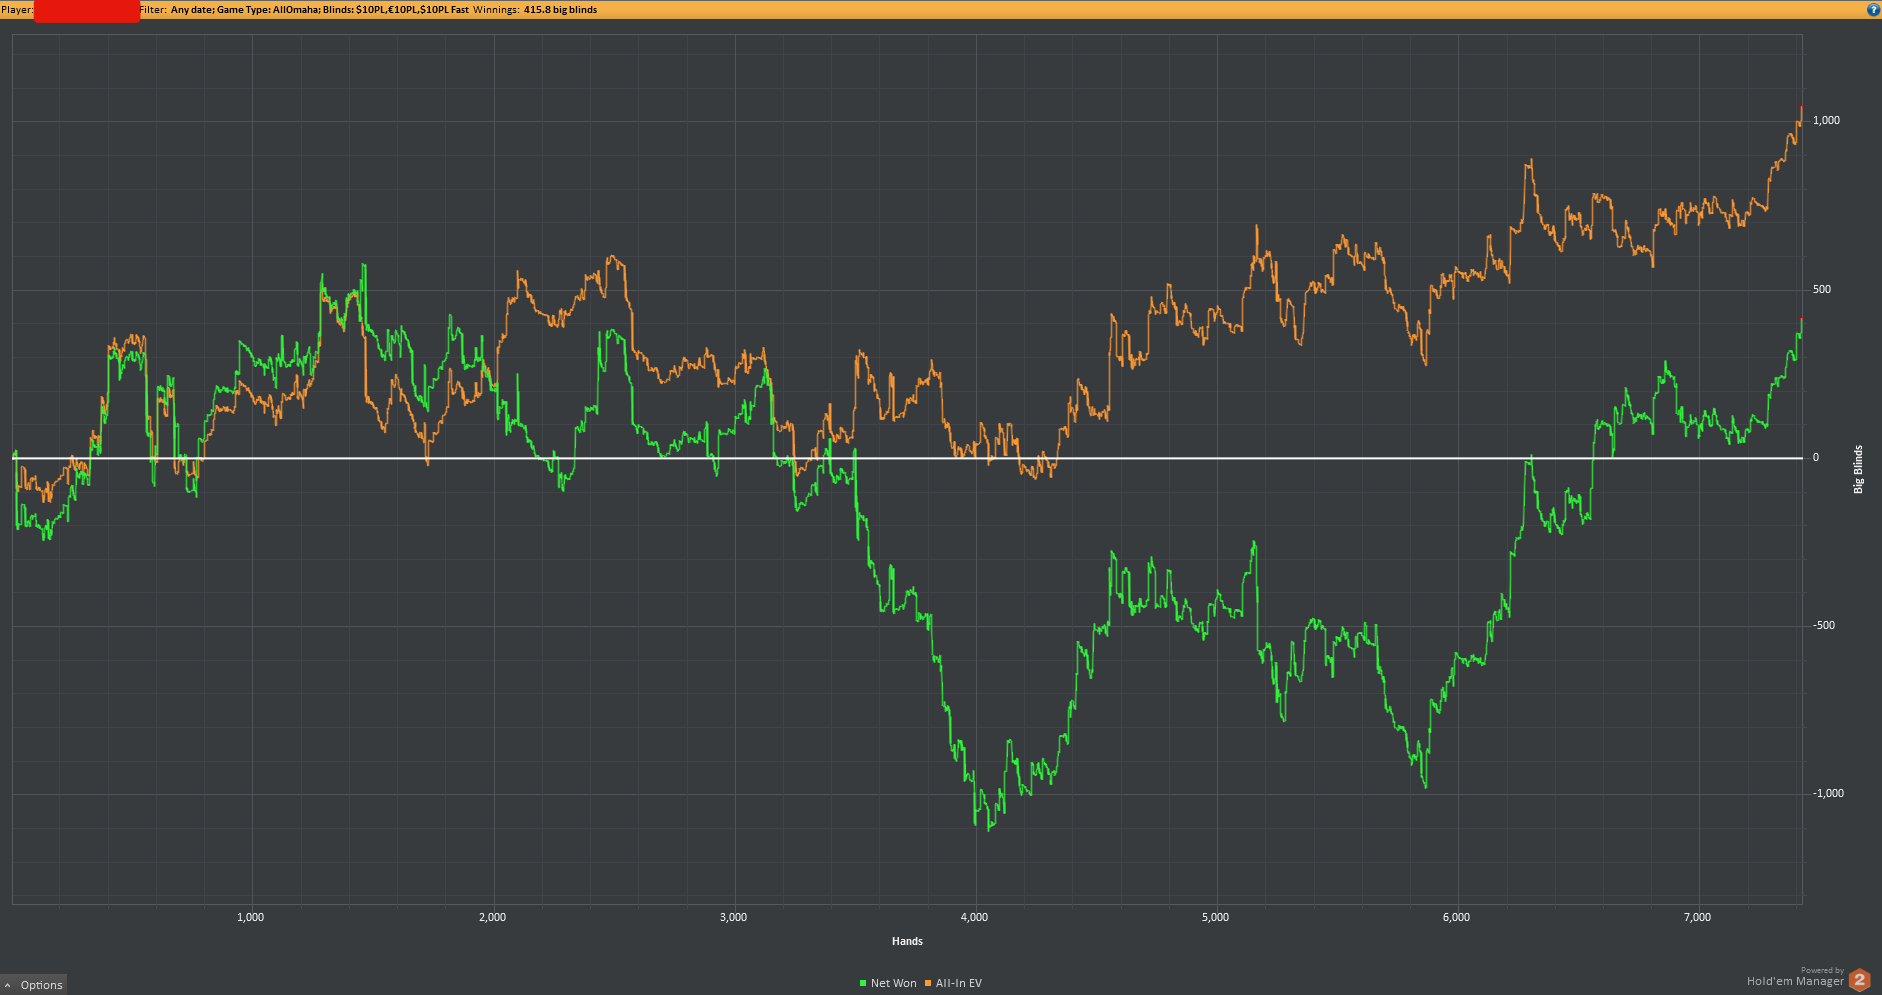Click the Filter: label in the header
Viewport: 1882px width, 995px height.
pos(153,10)
